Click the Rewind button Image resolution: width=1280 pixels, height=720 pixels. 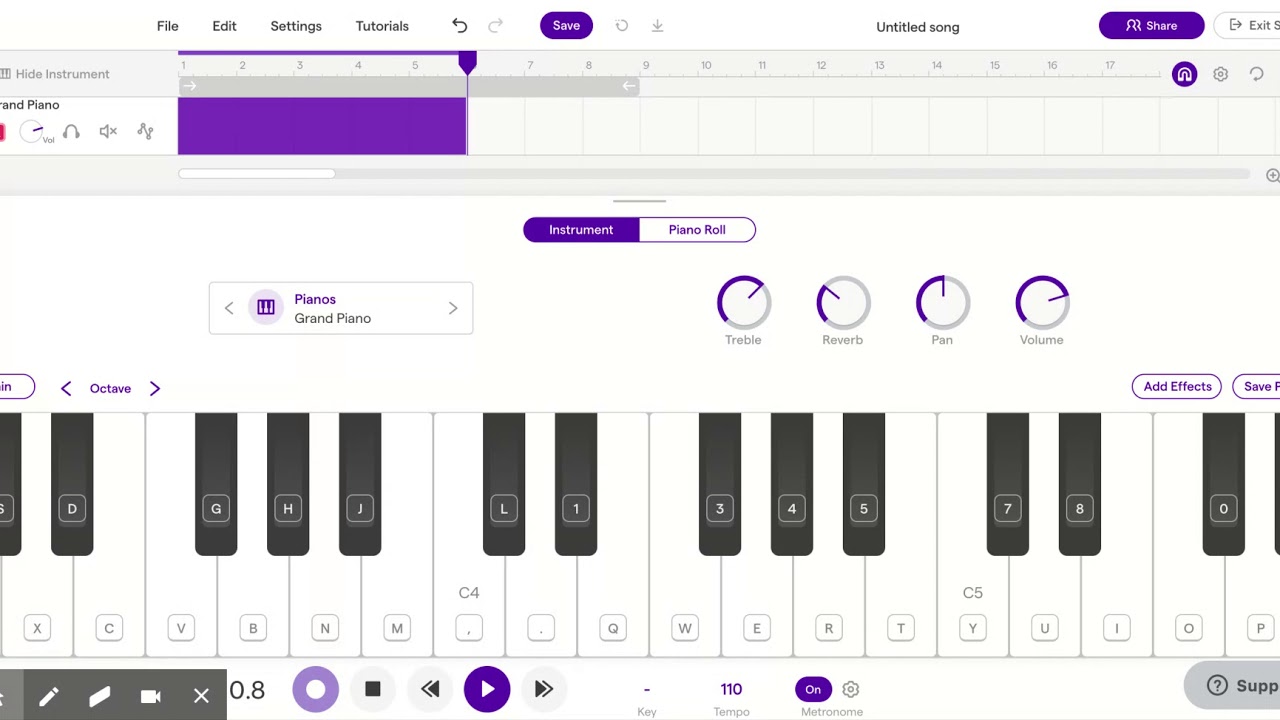[430, 689]
